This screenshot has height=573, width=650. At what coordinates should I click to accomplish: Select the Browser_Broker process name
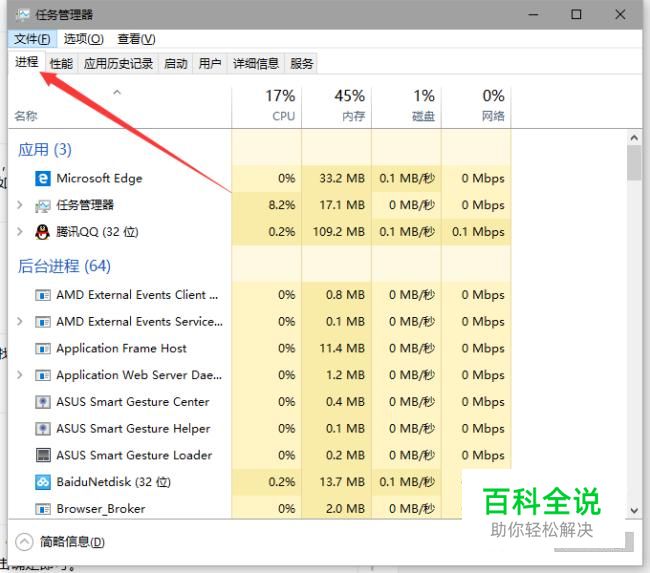[101, 509]
